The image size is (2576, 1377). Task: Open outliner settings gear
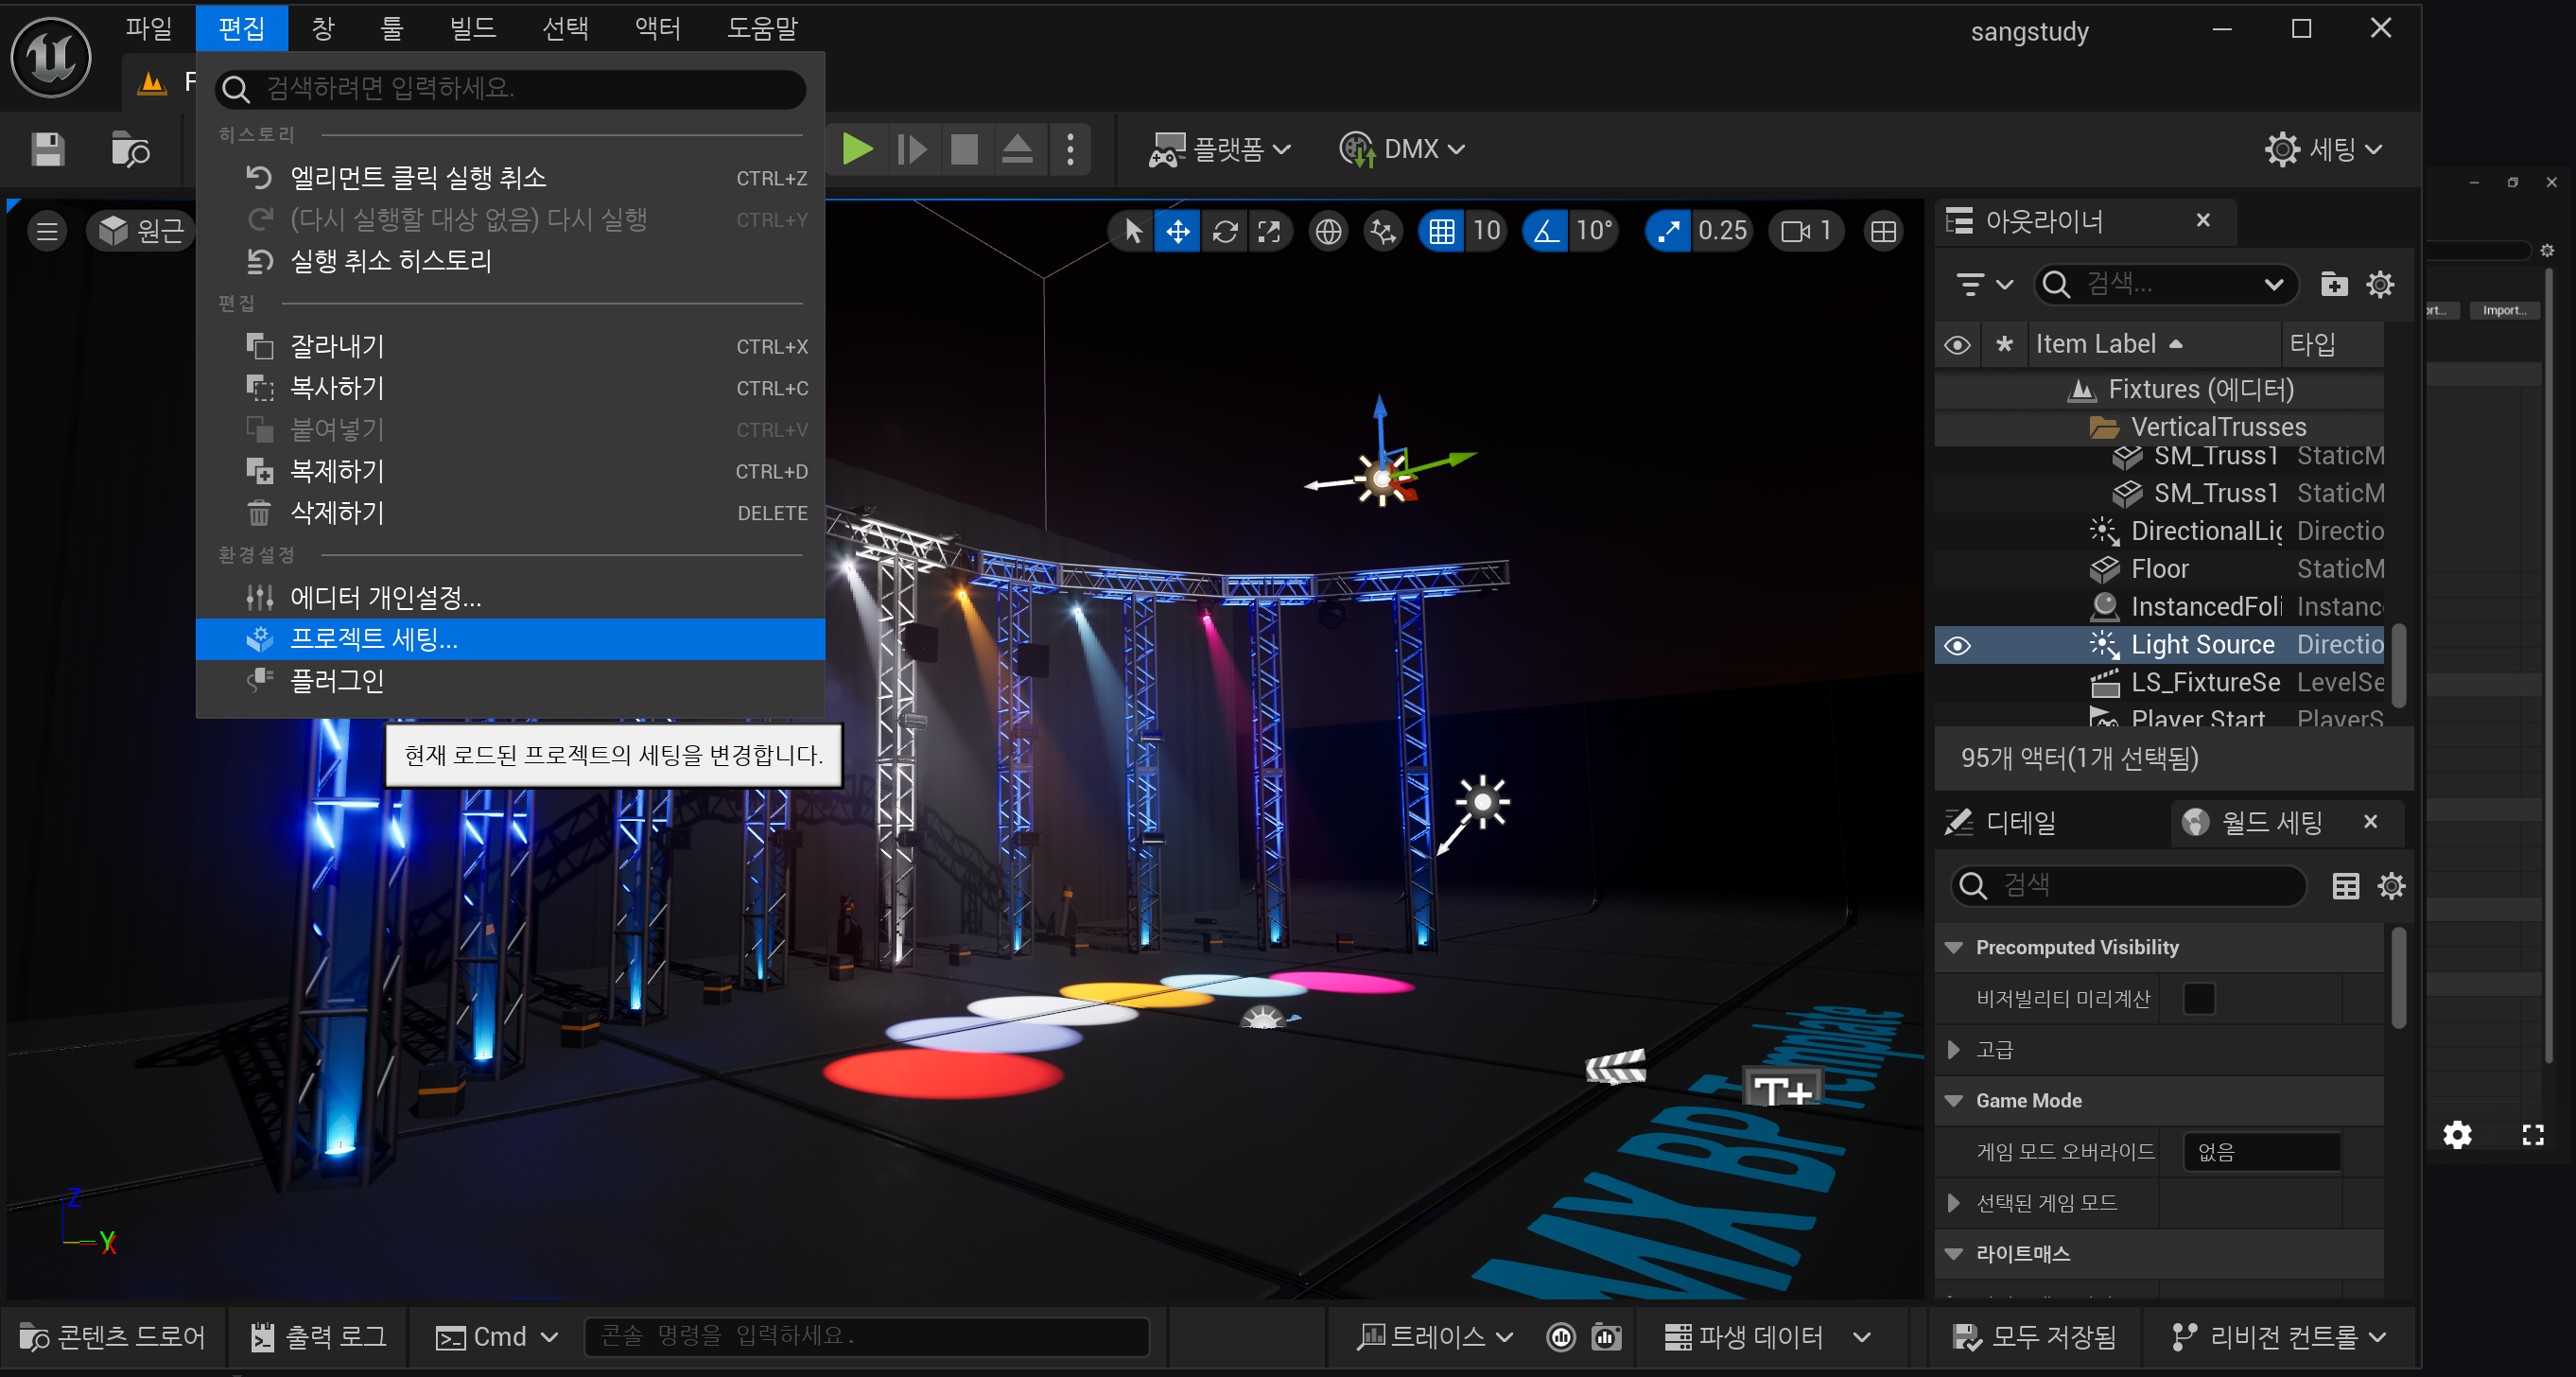[x=2380, y=285]
